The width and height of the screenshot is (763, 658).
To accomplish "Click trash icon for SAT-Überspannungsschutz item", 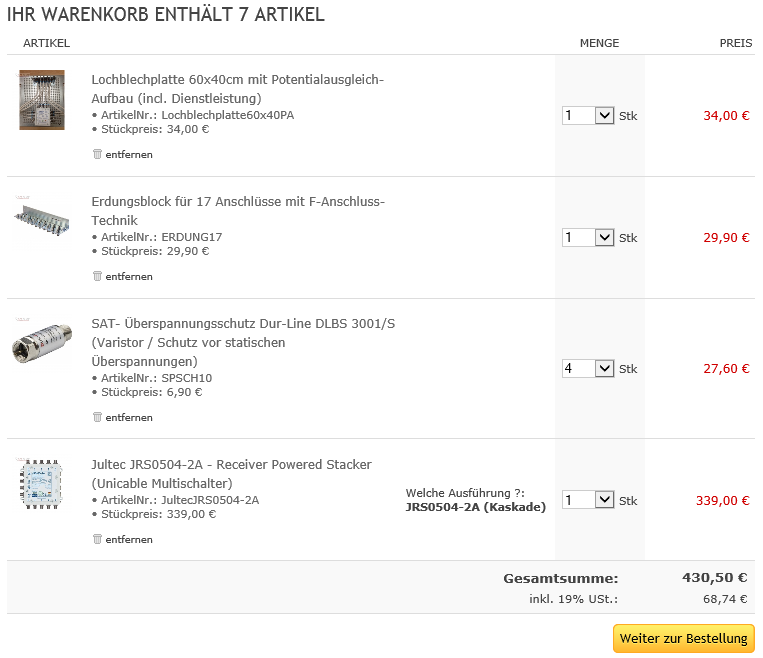I will tap(97, 417).
